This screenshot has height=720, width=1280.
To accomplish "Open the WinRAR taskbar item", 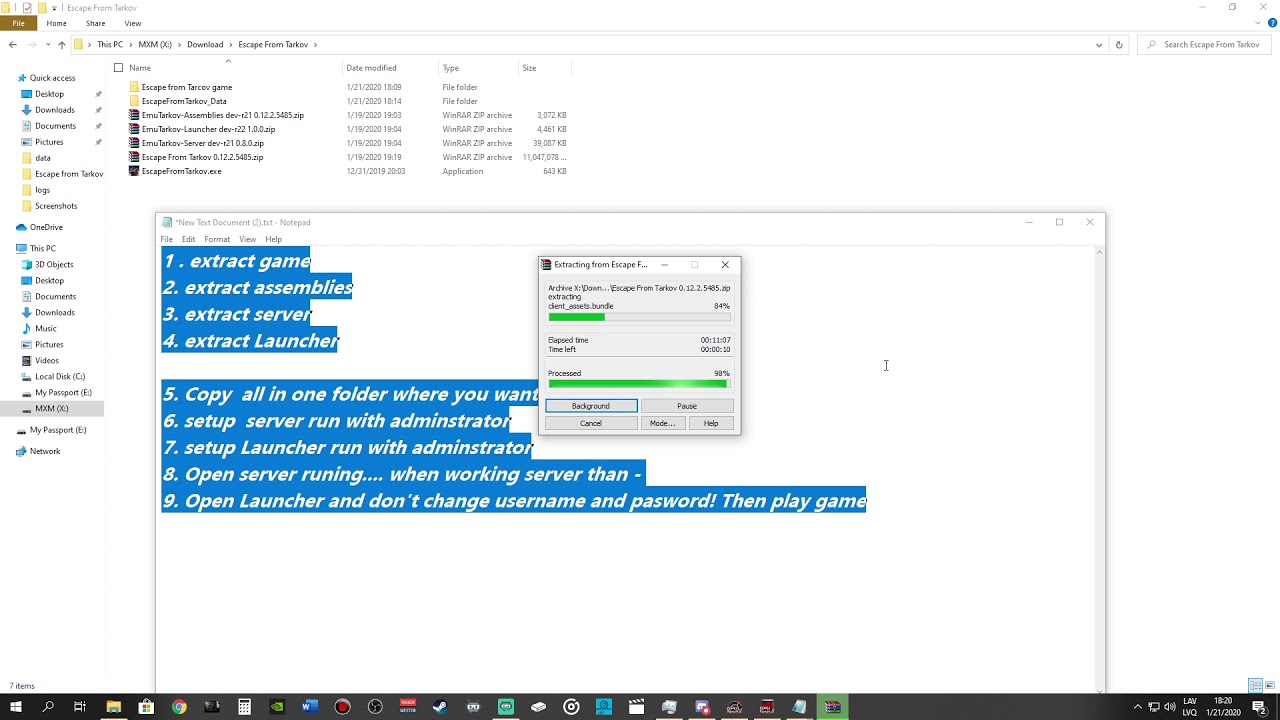I will click(832, 707).
